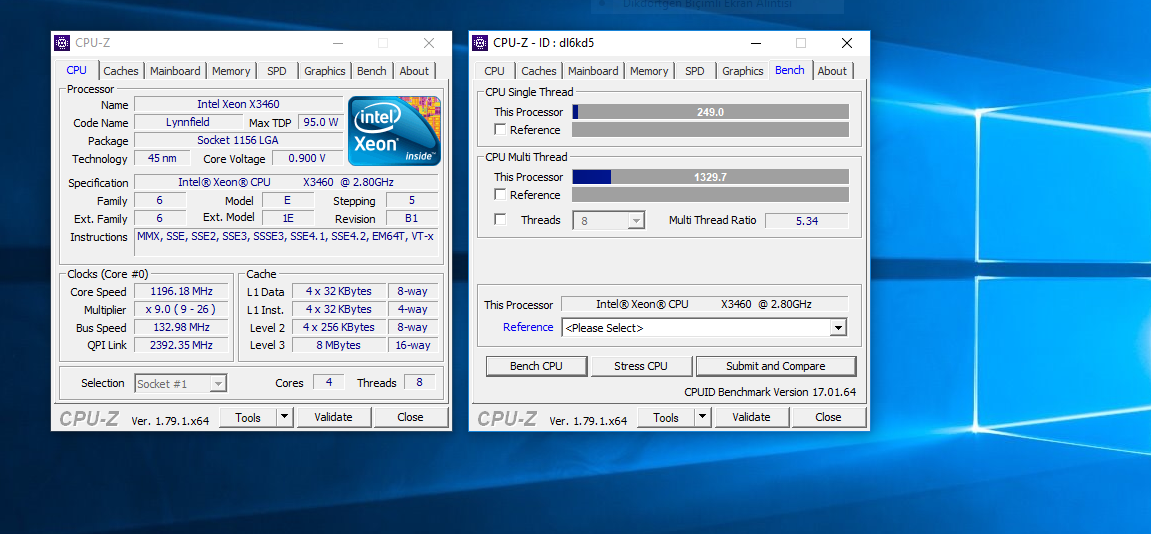Open About tab in left CPU-Z window
The width and height of the screenshot is (1151, 534).
(414, 71)
